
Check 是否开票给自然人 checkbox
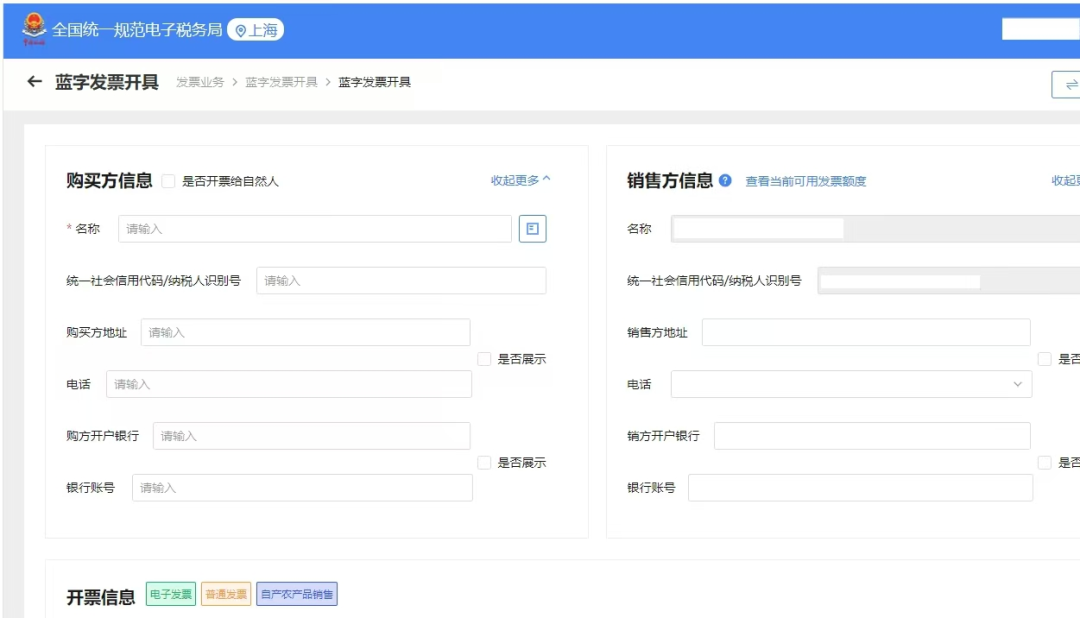168,181
